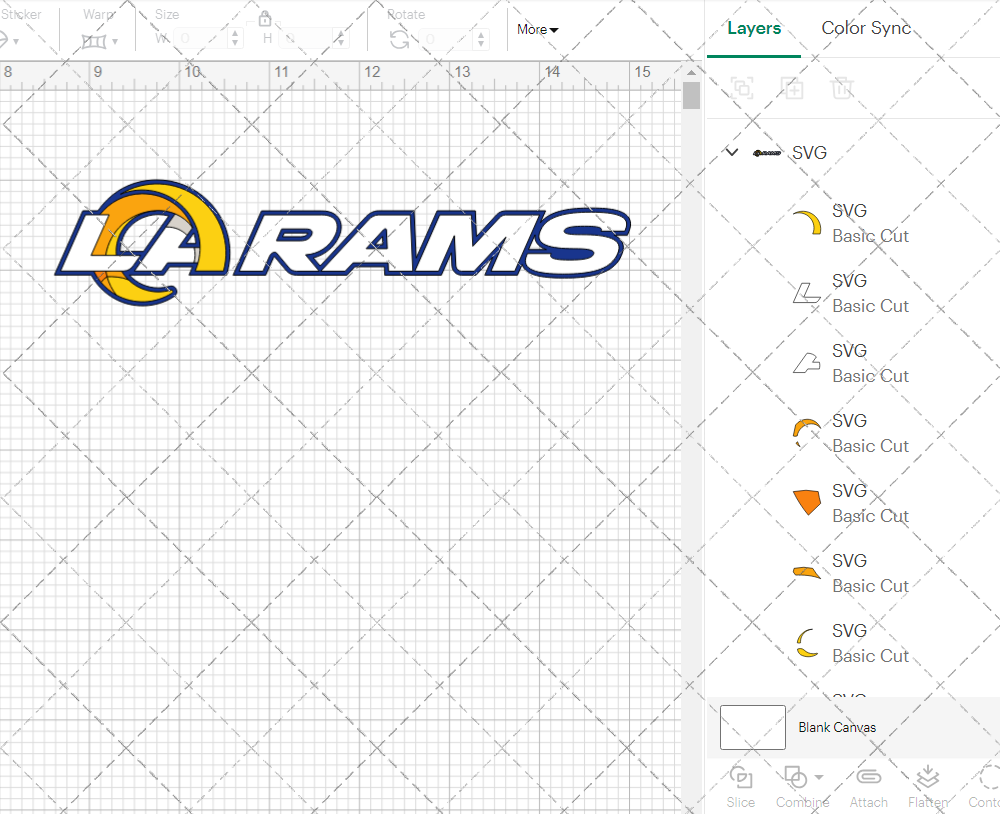Select the Slice tool

click(740, 783)
